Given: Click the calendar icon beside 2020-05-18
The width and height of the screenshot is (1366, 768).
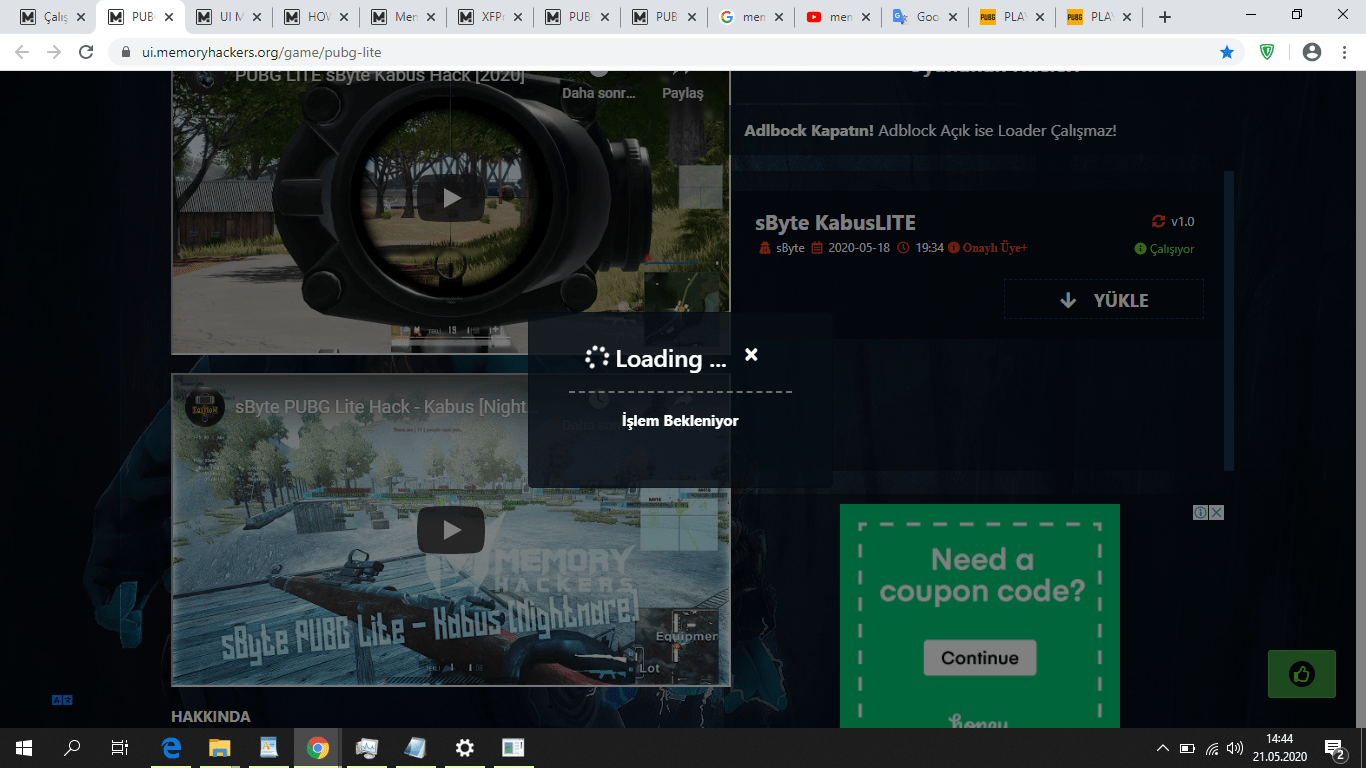Looking at the screenshot, I should [816, 248].
